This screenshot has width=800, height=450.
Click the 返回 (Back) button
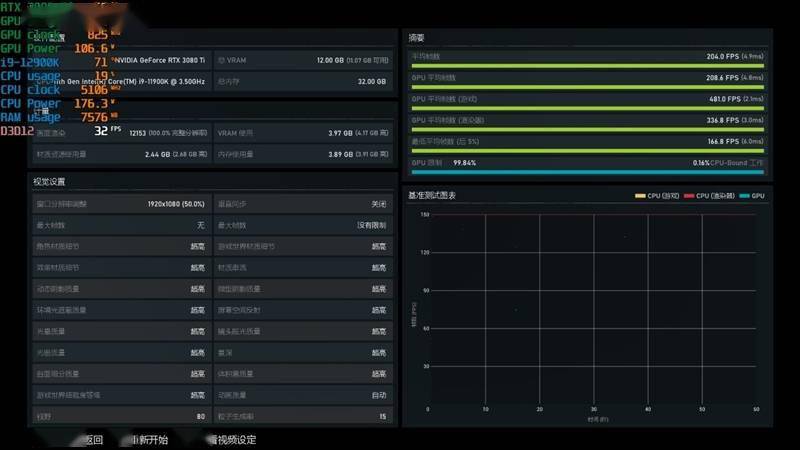point(92,439)
